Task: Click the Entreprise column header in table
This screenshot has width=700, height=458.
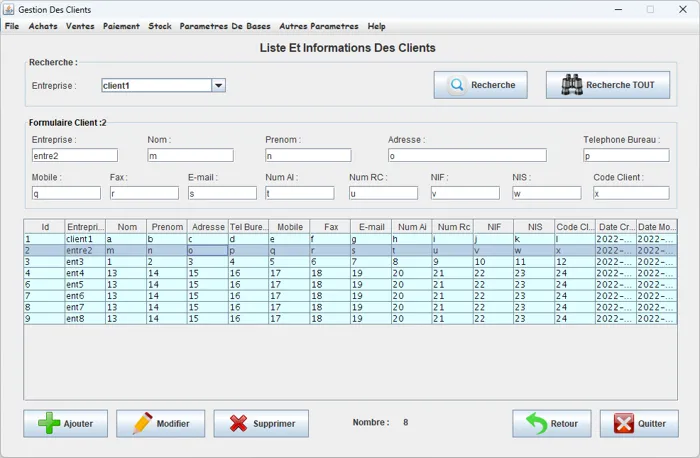Action: pyautogui.click(x=85, y=227)
